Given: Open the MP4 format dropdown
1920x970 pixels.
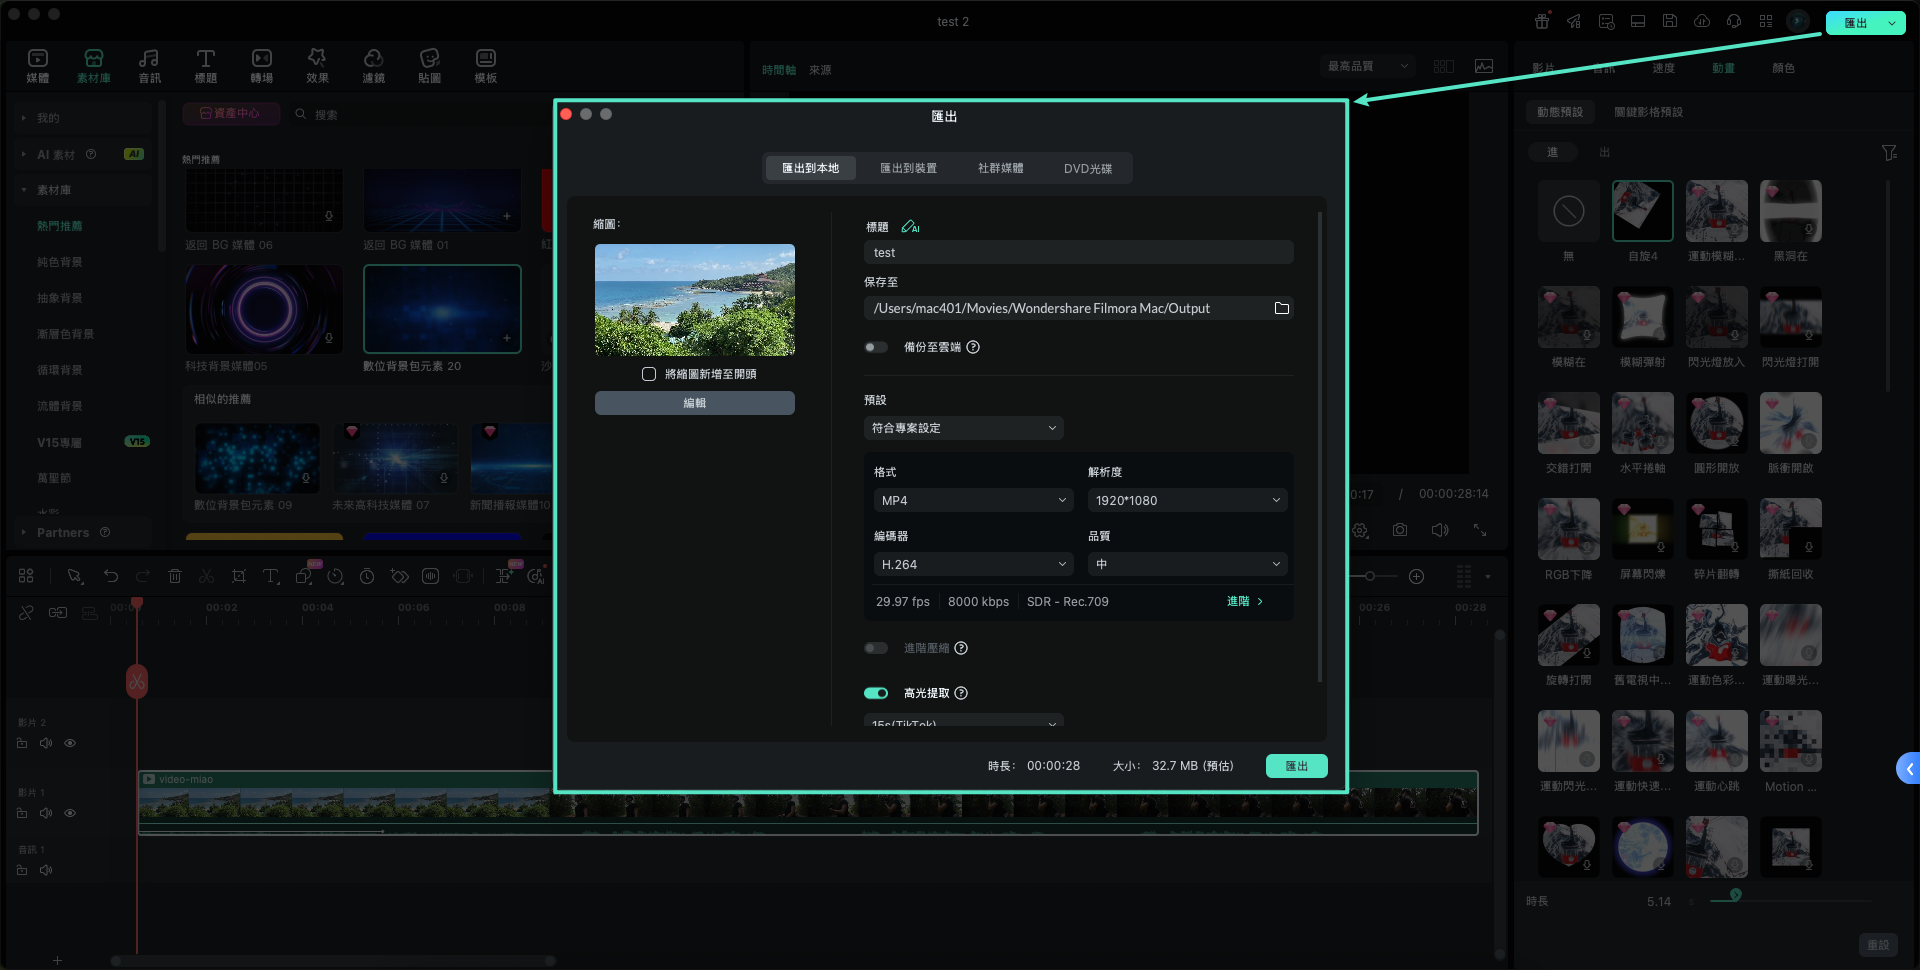Looking at the screenshot, I should pos(972,500).
